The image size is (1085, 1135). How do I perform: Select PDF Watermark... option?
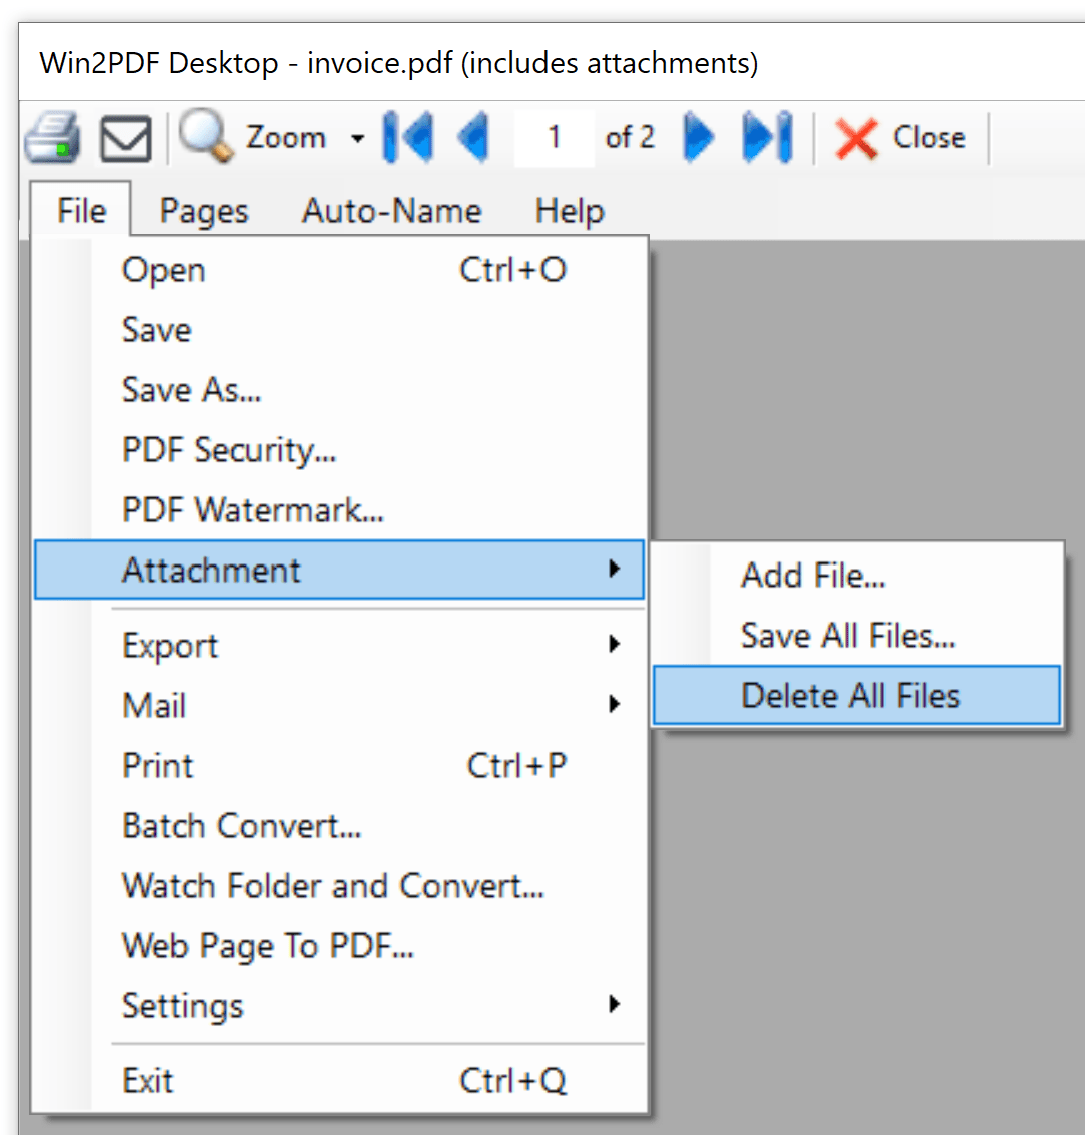[x=253, y=510]
